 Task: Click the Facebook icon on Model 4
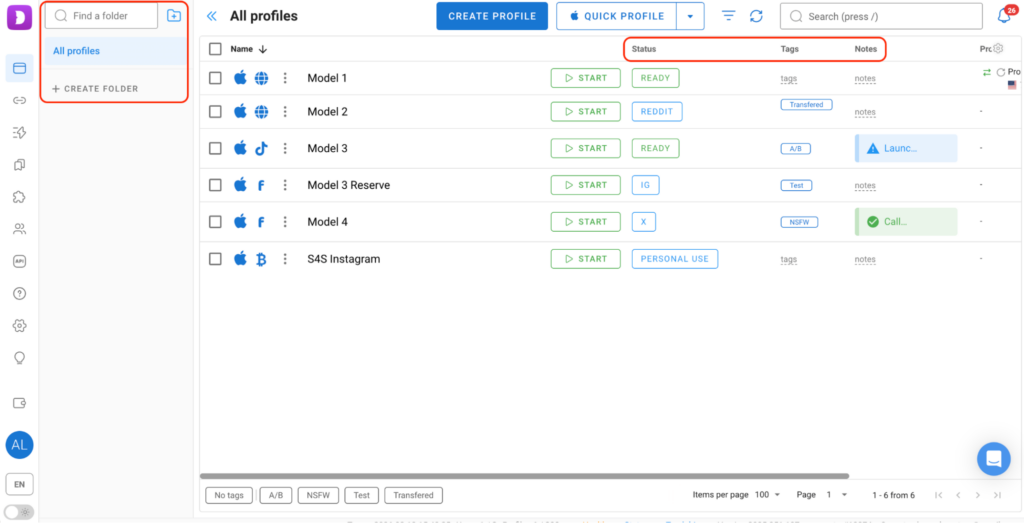[261, 222]
